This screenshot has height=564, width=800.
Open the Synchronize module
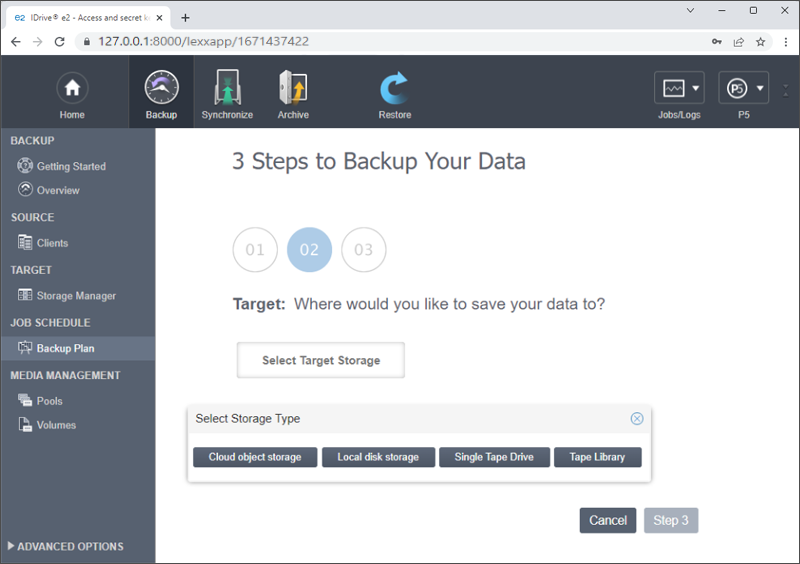click(227, 95)
